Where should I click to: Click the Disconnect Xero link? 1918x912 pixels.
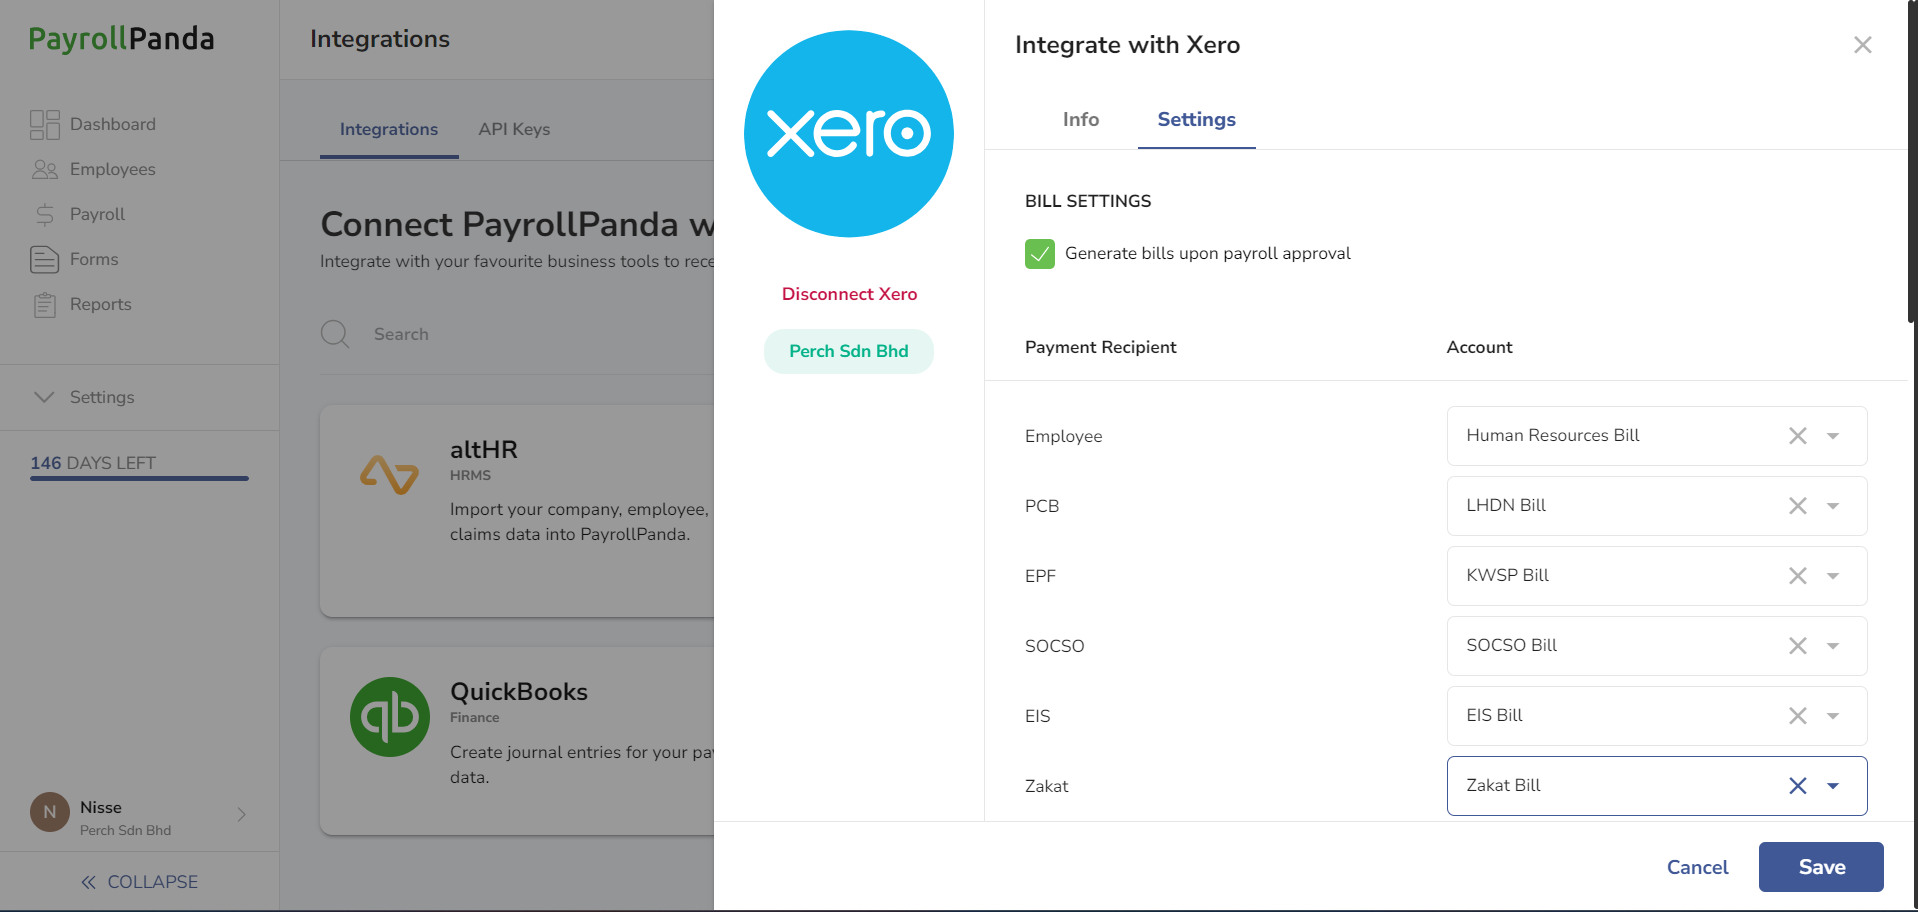click(x=848, y=293)
